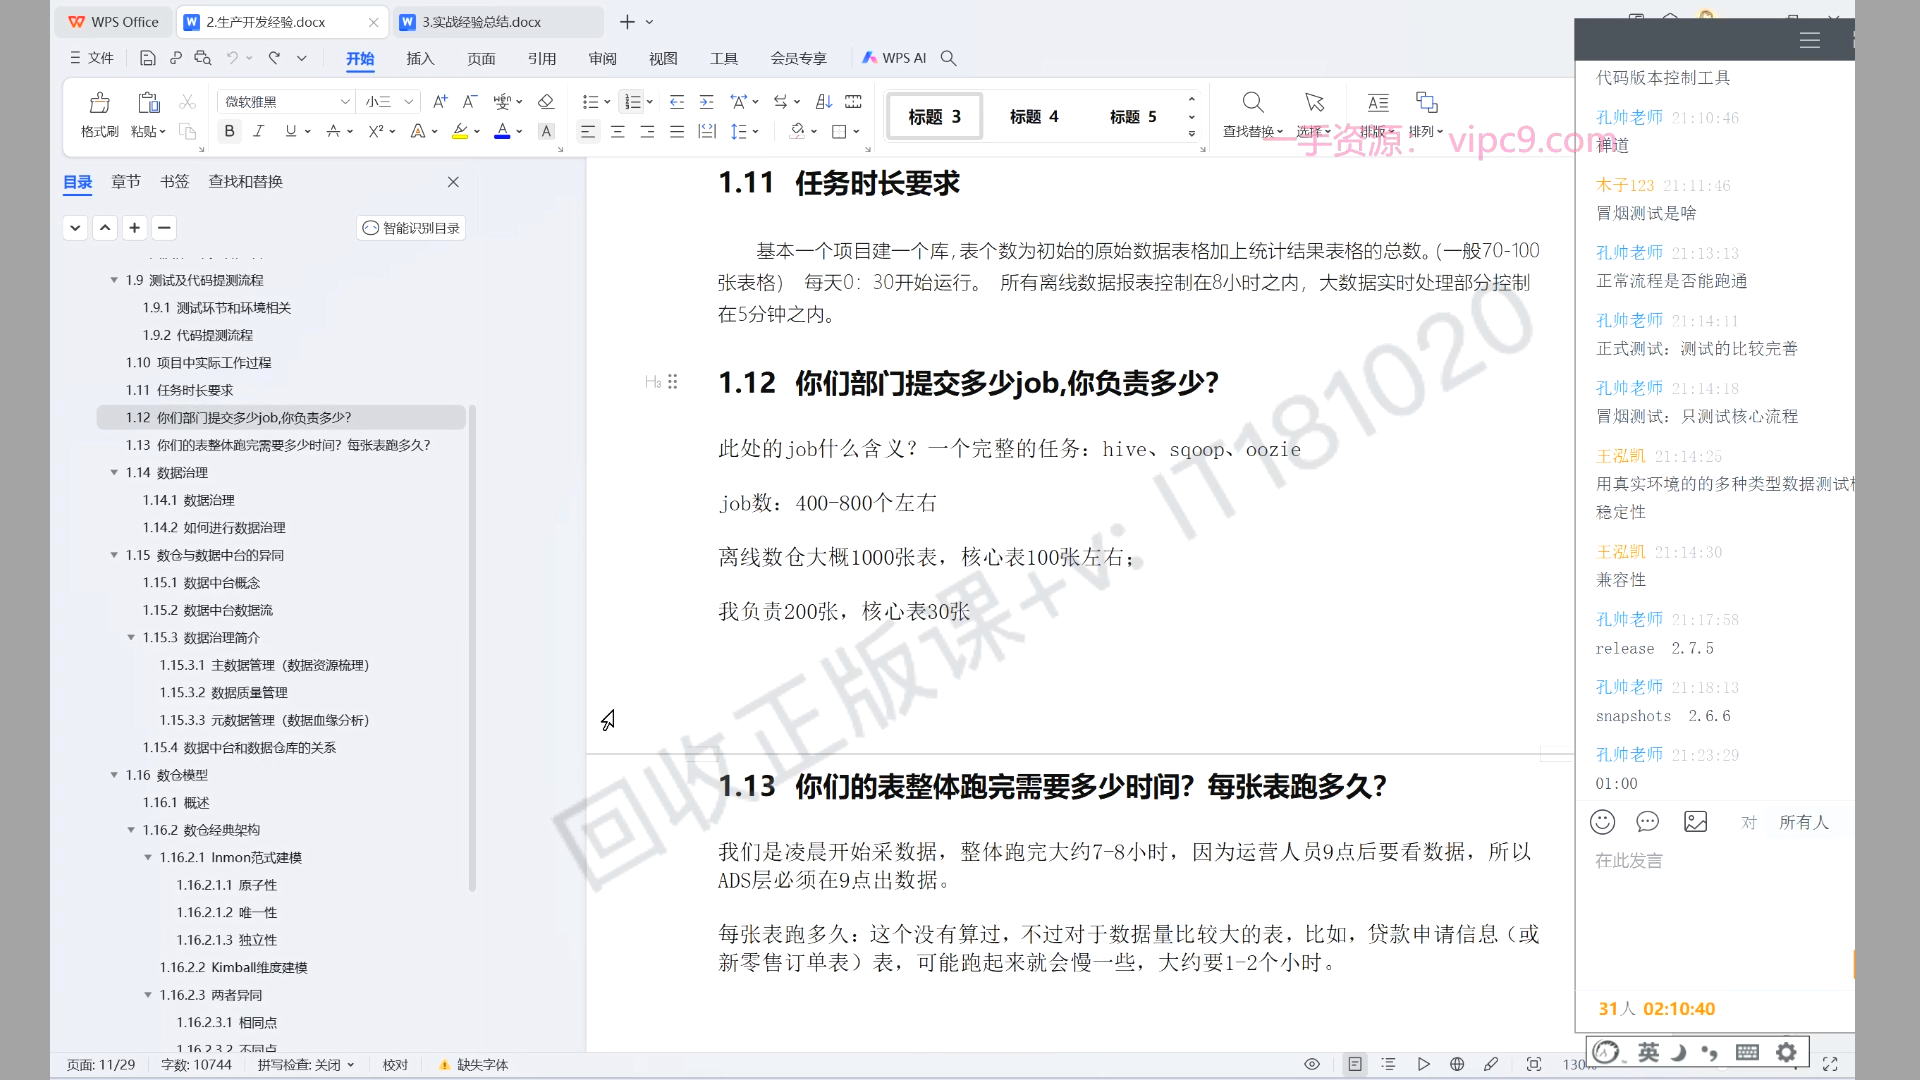Screen dimensions: 1920x1080
Task: Open the font name dropdown 微软雅黑
Action: pos(345,102)
